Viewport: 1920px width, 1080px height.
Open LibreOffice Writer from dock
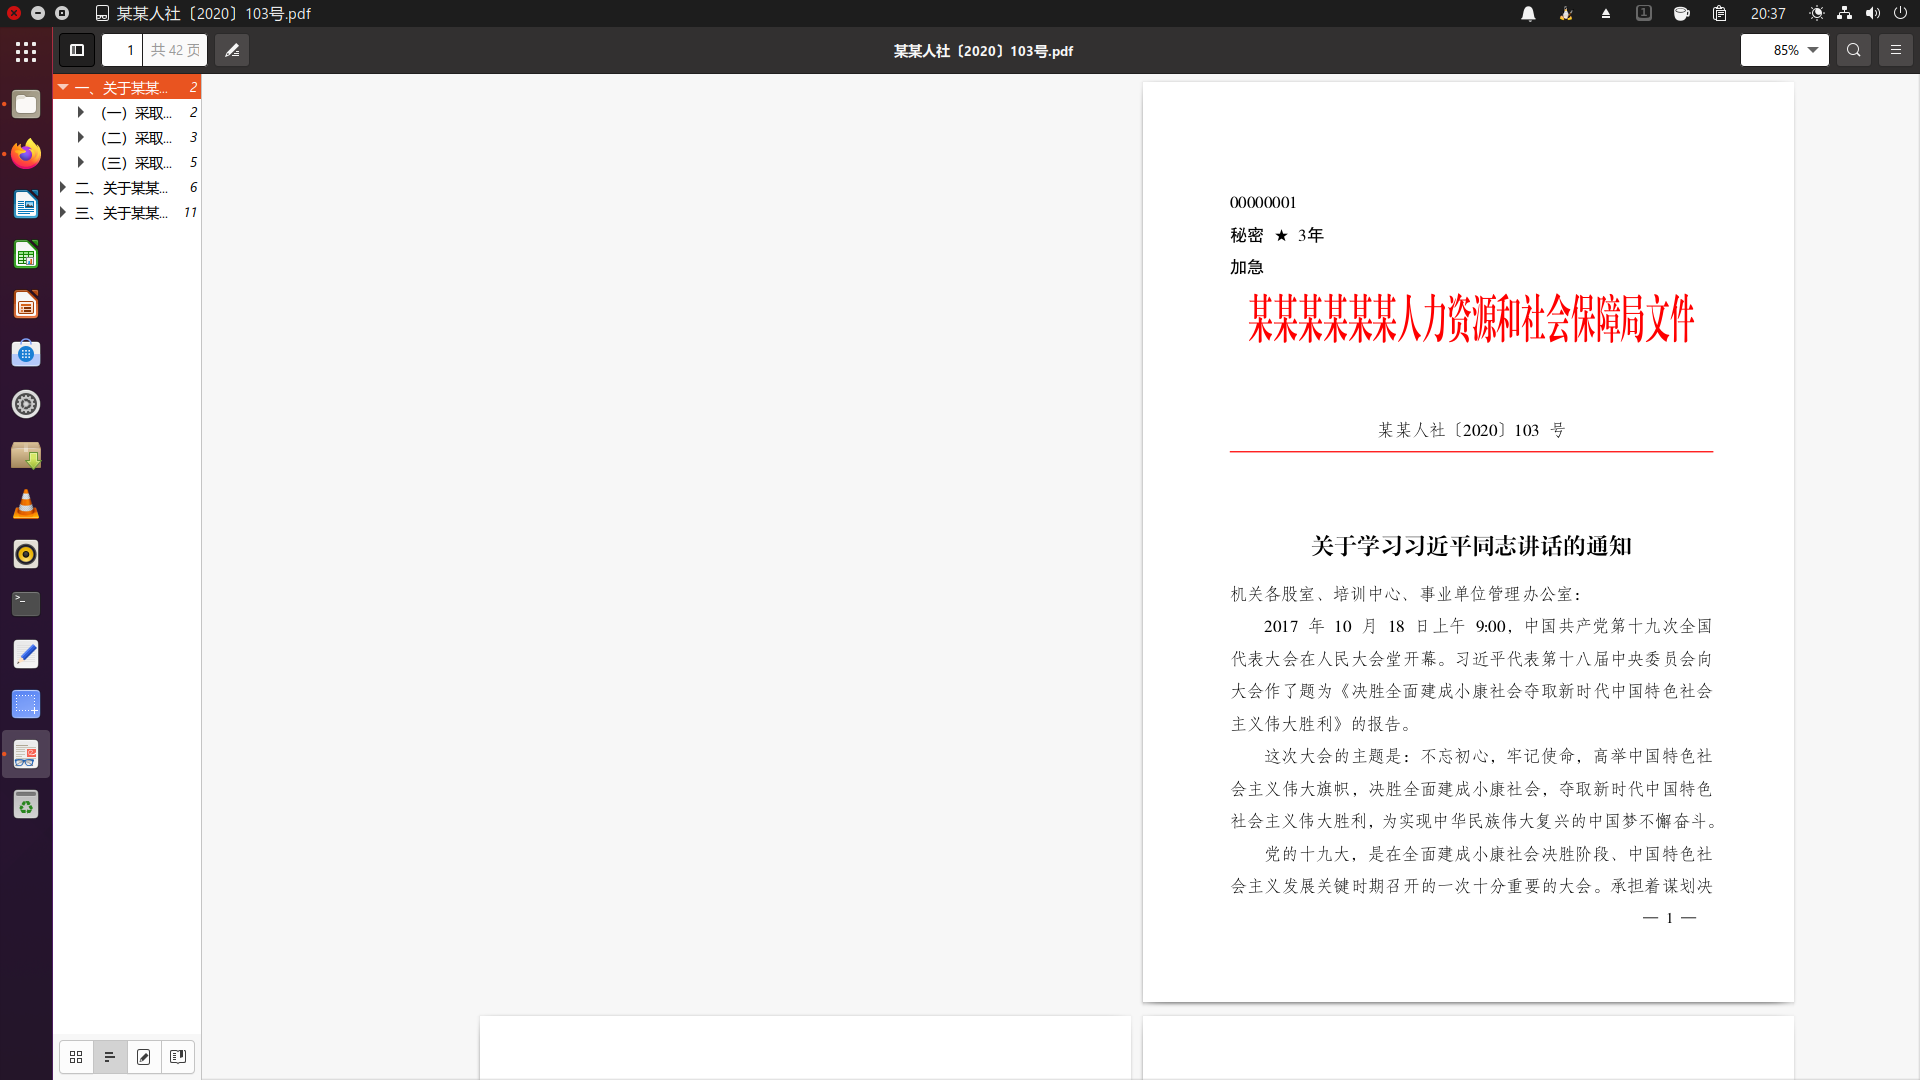(x=26, y=204)
